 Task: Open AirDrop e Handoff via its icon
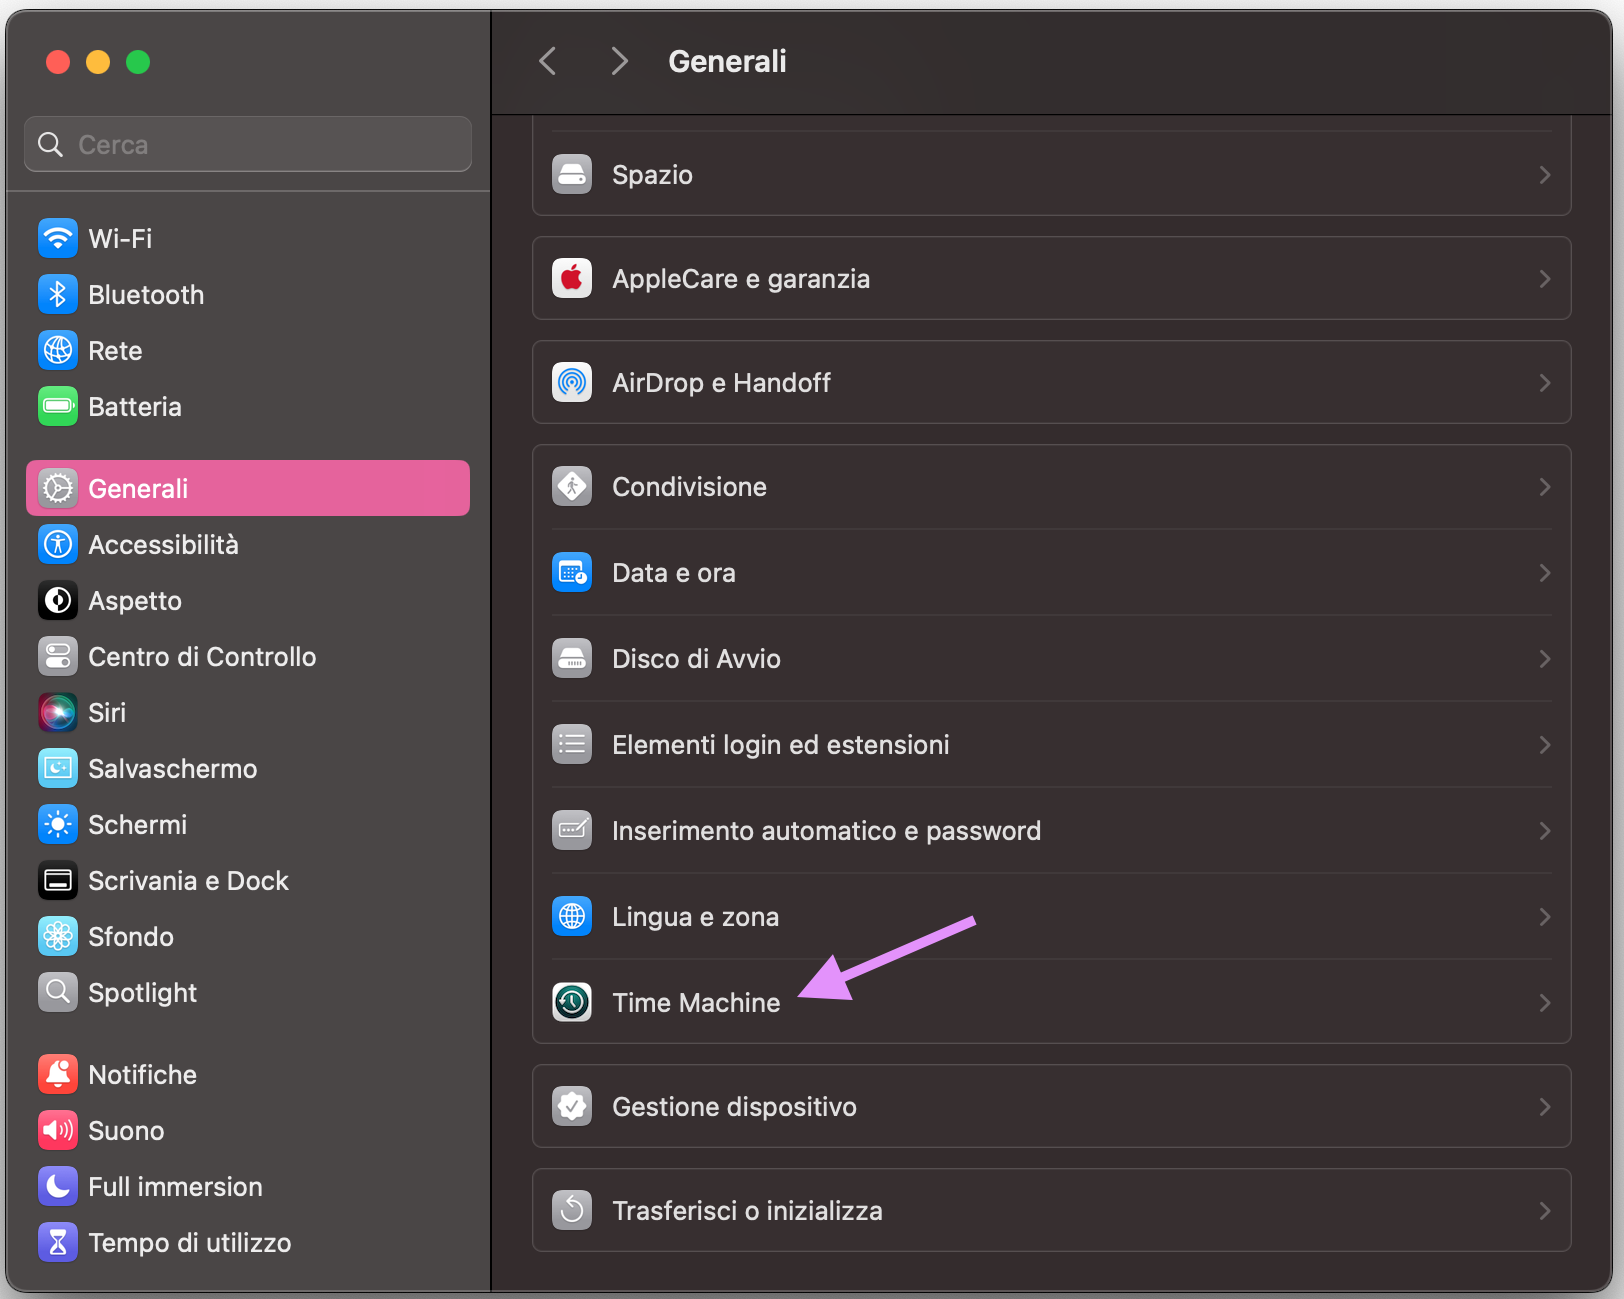571,382
